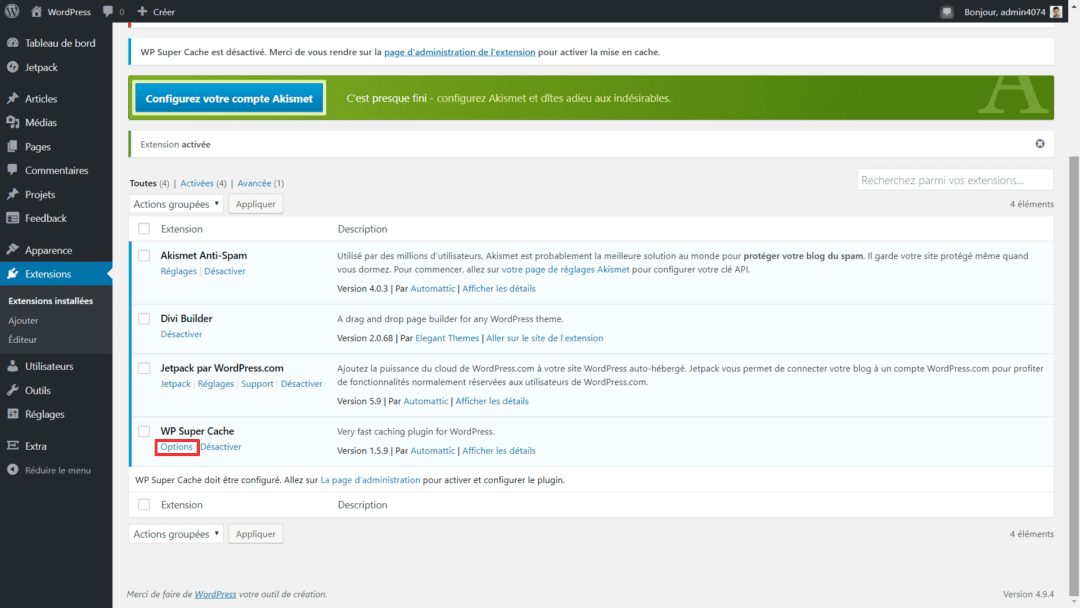Select the Akismet Anti-Spam checkbox
The height and width of the screenshot is (608, 1080).
tap(144, 255)
